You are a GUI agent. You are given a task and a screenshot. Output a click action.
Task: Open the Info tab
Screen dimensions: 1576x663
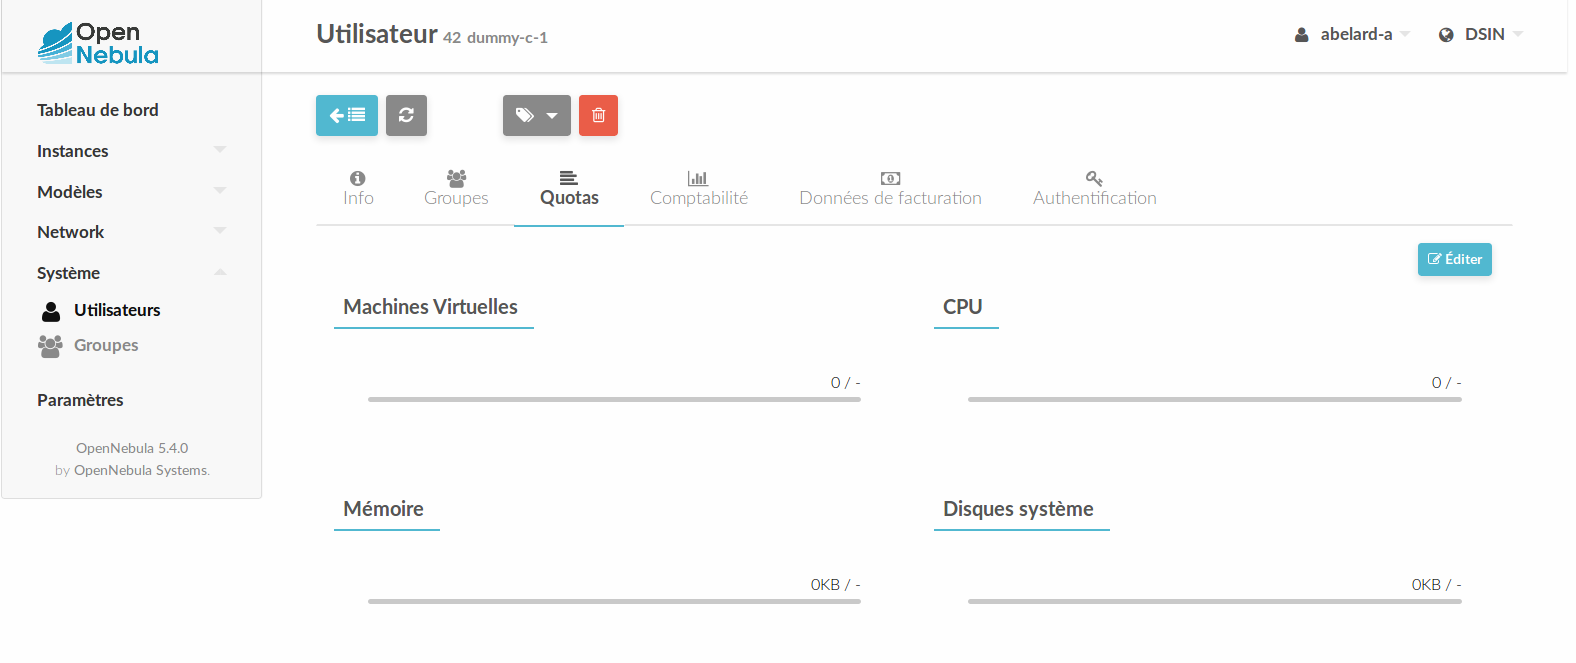tap(358, 188)
